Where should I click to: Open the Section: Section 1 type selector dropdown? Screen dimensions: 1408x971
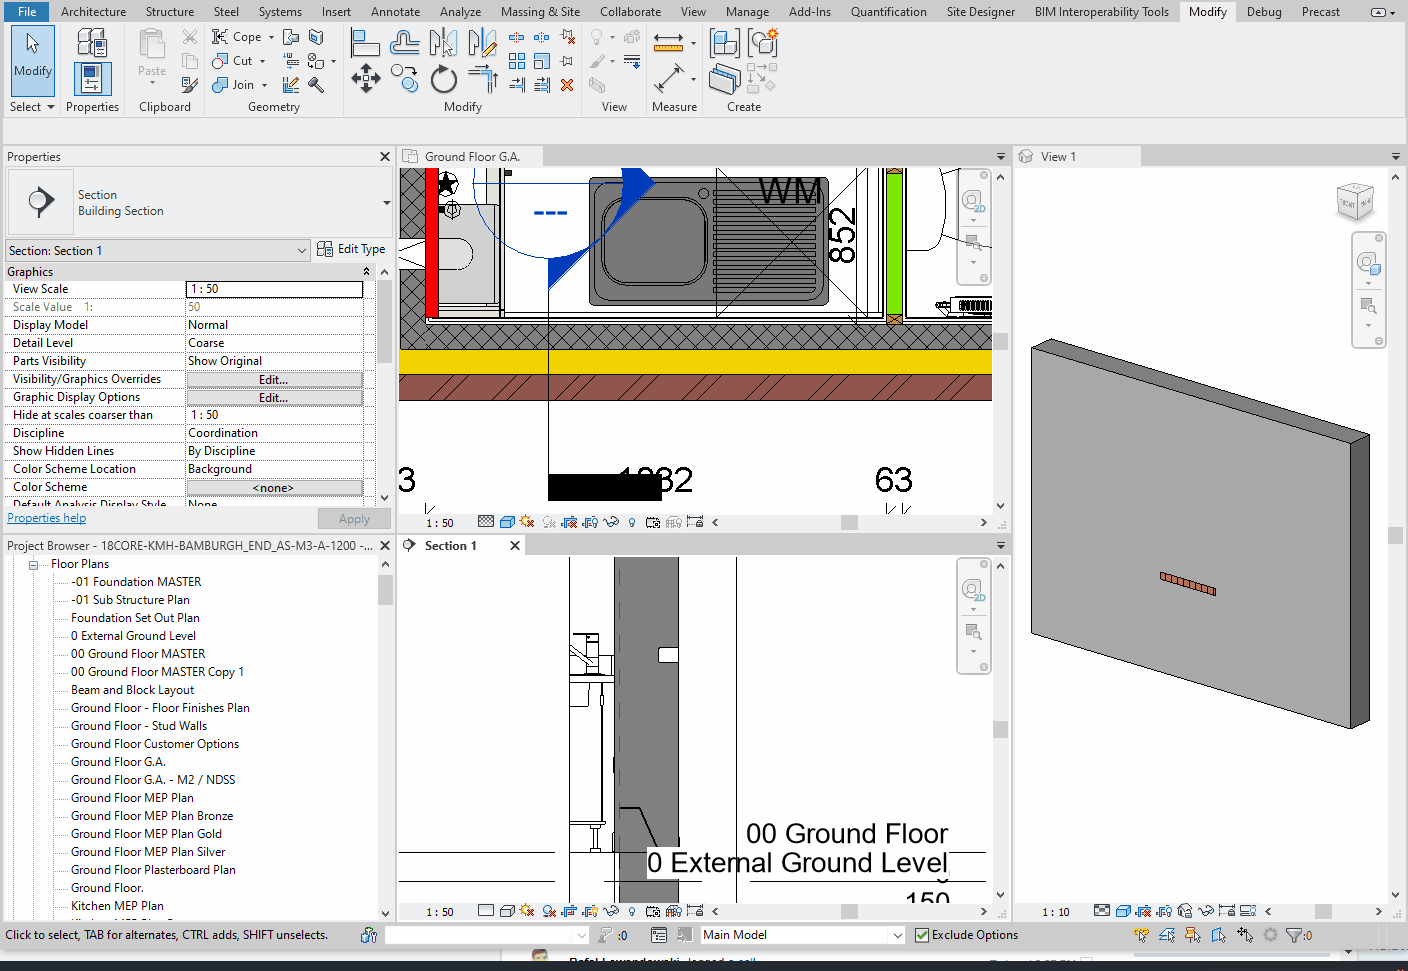coord(300,250)
